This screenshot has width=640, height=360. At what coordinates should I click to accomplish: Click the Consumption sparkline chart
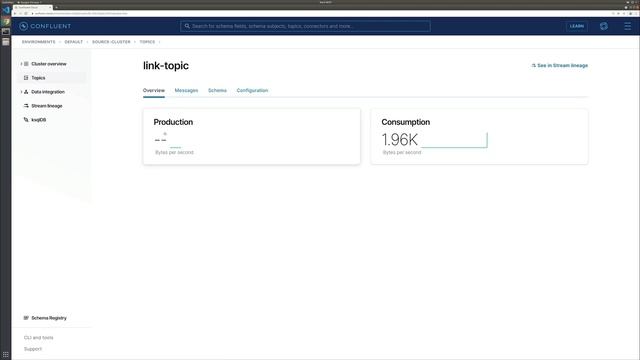pyautogui.click(x=454, y=140)
